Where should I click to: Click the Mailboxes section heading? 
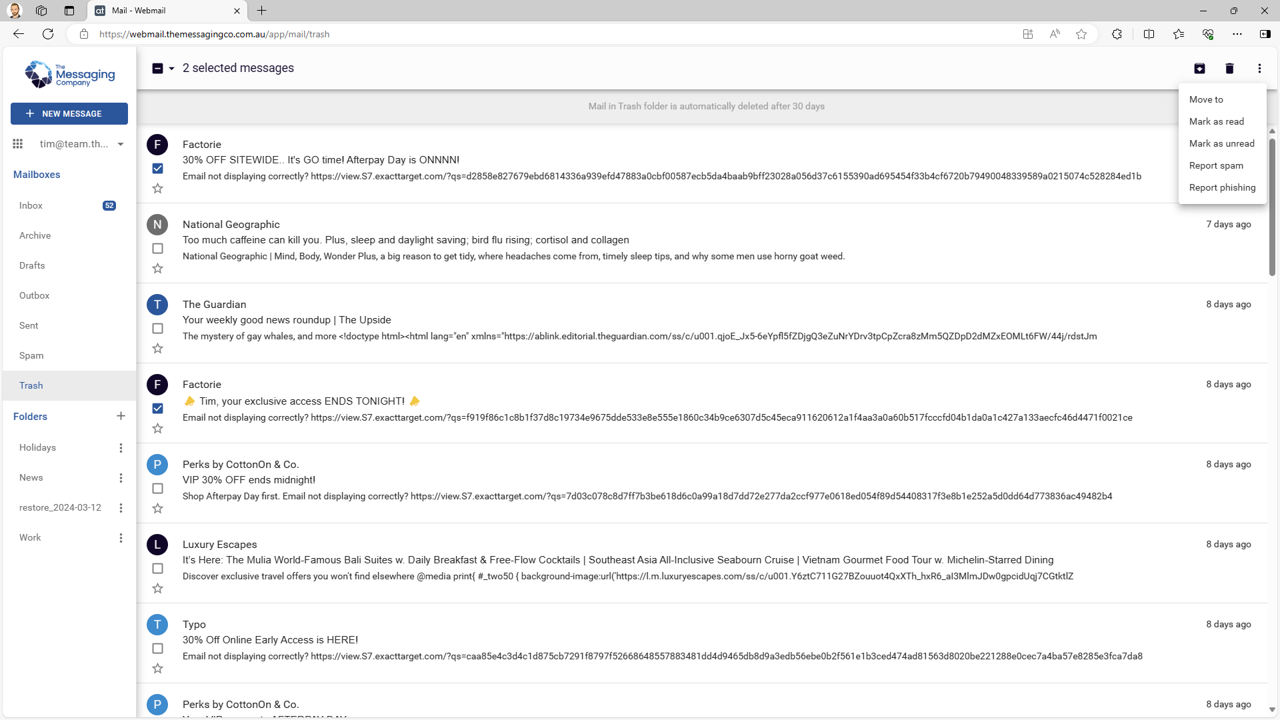pos(37,175)
